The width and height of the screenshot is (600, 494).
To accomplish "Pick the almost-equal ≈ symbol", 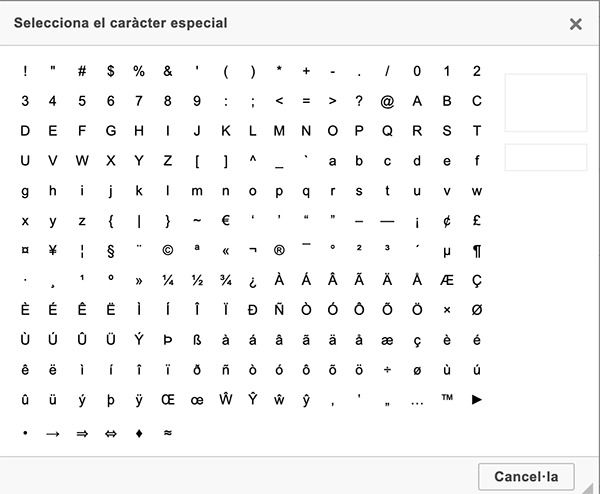I will pyautogui.click(x=168, y=433).
